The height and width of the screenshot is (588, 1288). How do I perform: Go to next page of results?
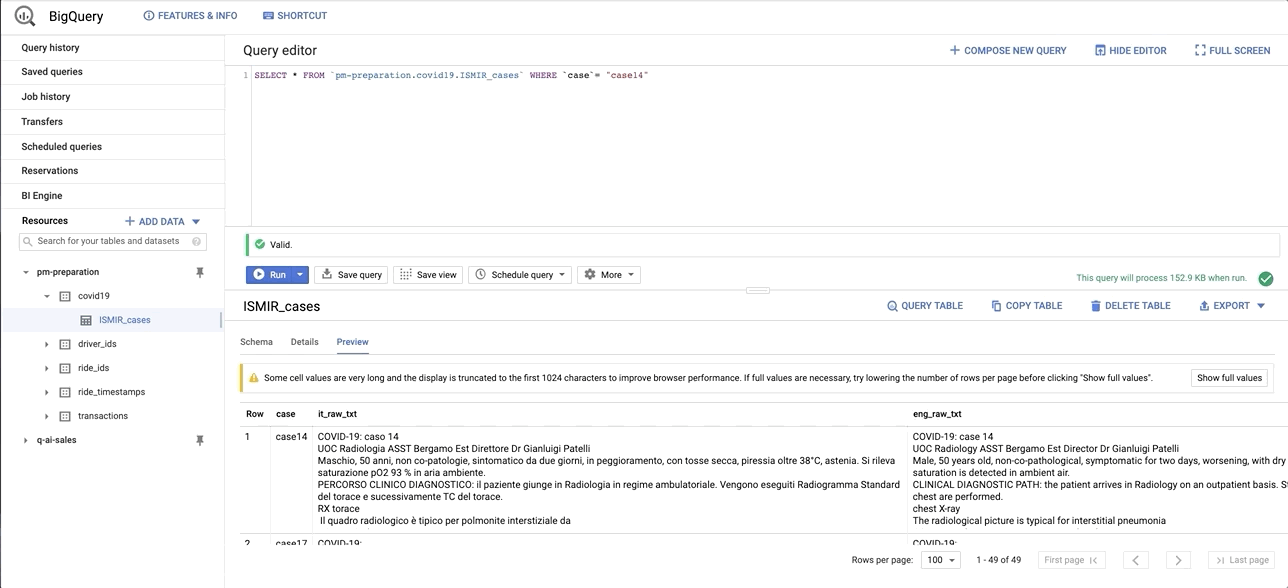coord(1178,560)
